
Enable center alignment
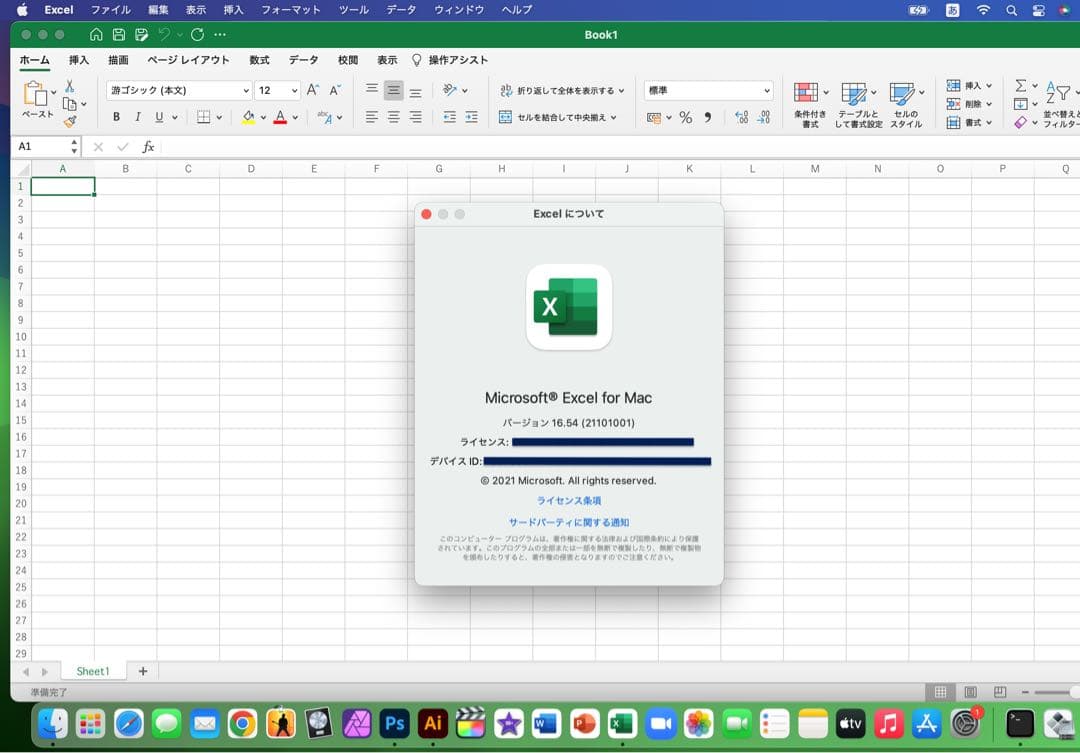point(393,117)
